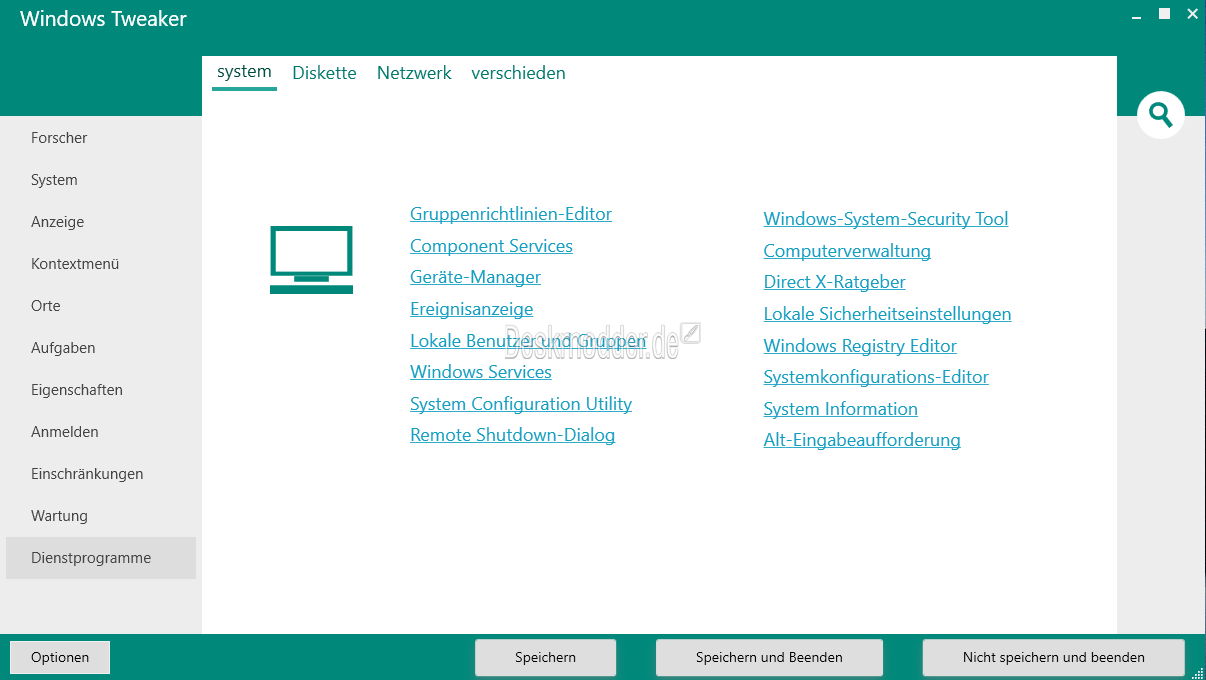Open the Gruppenrichtlinien-Editor link
This screenshot has height=680, width=1206.
click(x=511, y=214)
